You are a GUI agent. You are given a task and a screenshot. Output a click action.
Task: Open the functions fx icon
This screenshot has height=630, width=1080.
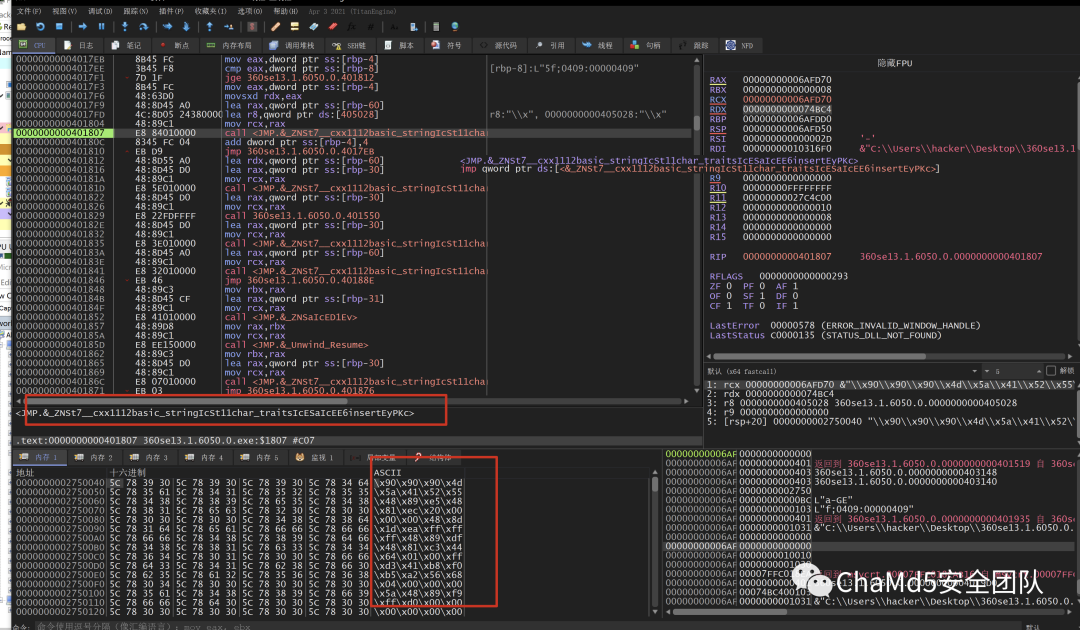(351, 26)
